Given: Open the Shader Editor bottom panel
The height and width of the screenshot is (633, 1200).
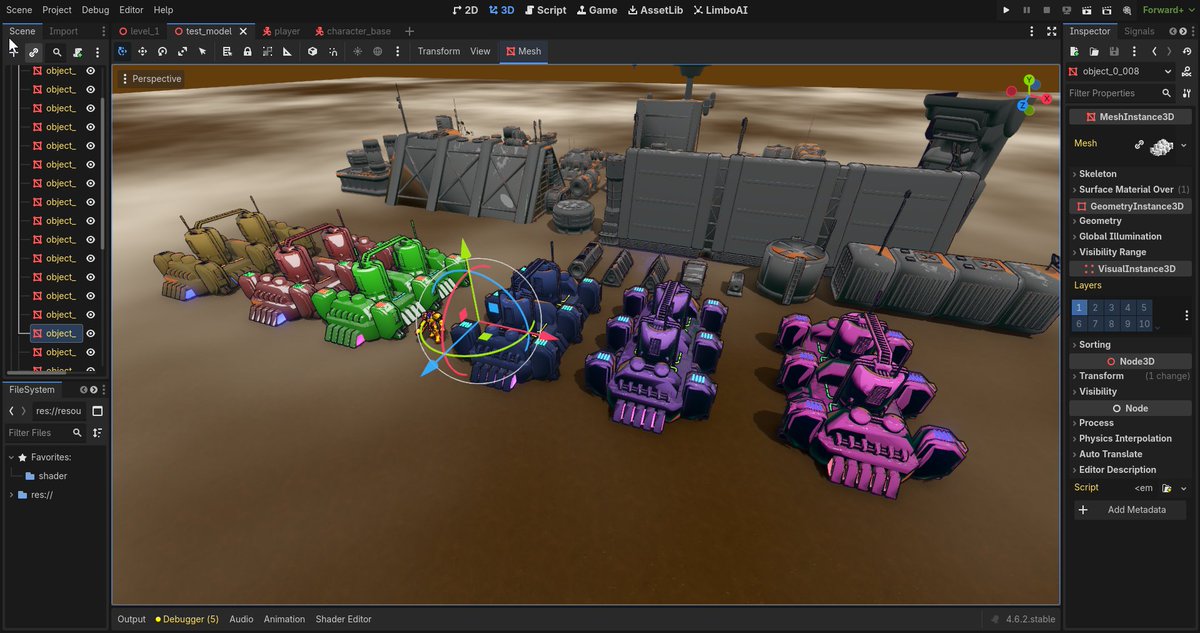Looking at the screenshot, I should pos(343,619).
